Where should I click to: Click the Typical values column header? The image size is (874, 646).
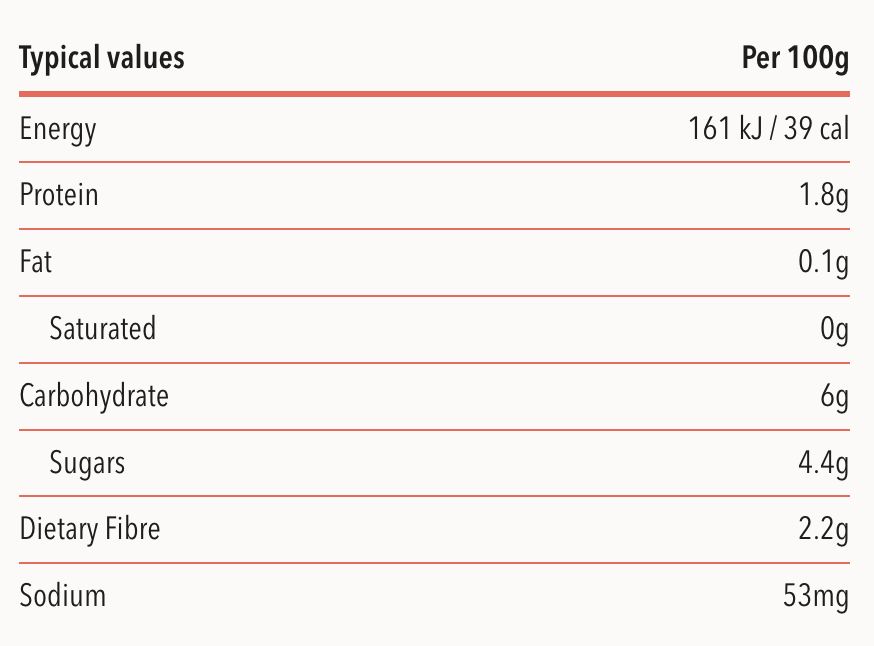[102, 59]
